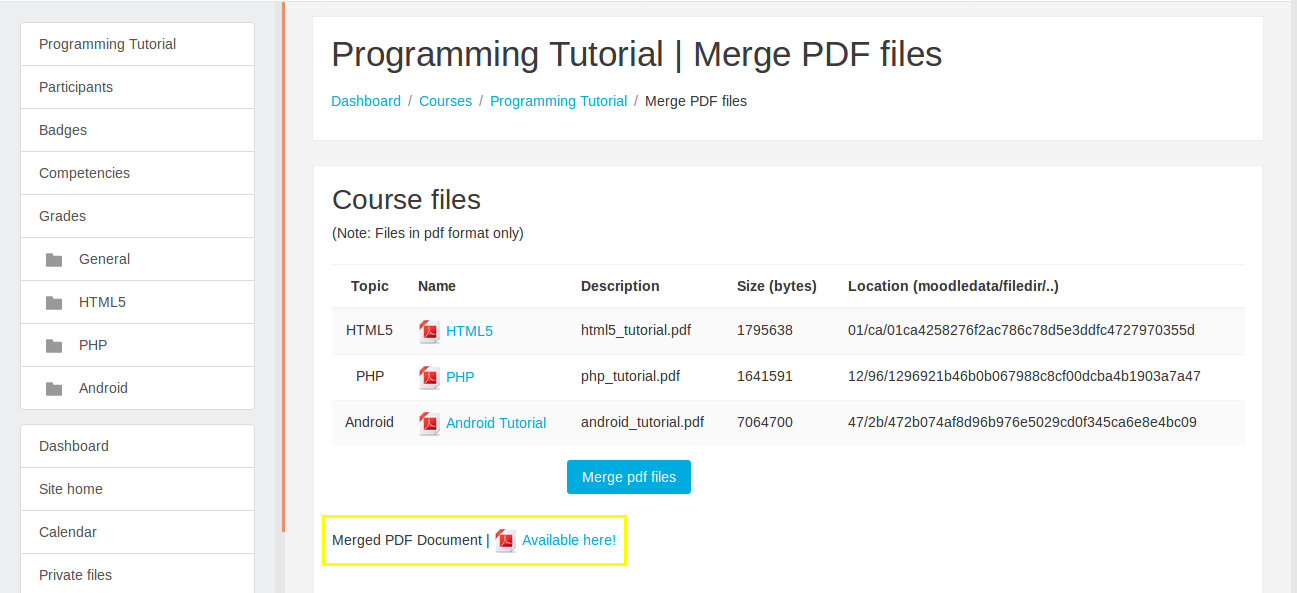
Task: Click the folder icon next to HTML5 in sidebar
Action: tap(54, 303)
